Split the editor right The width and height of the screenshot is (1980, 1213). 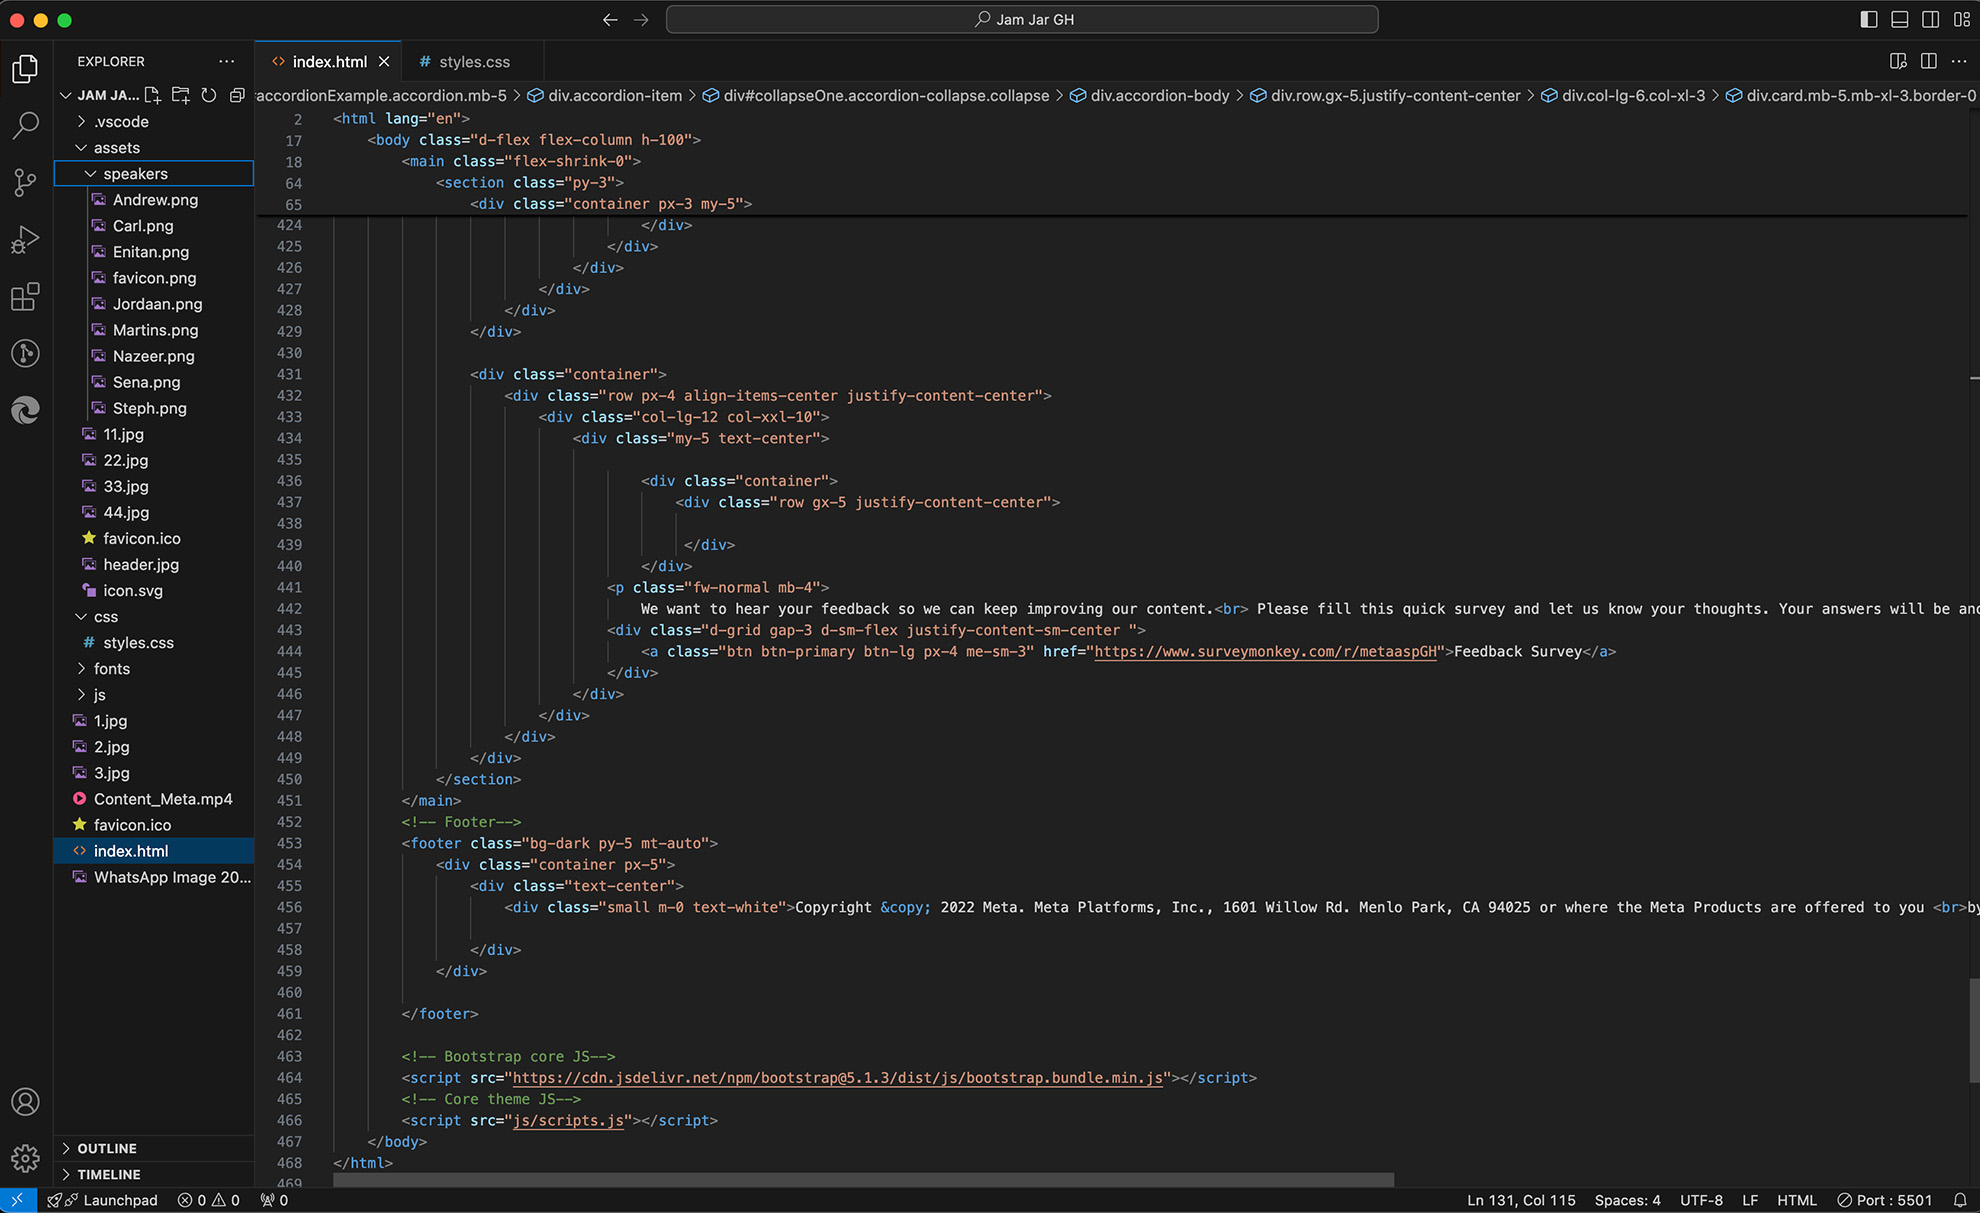1929,61
